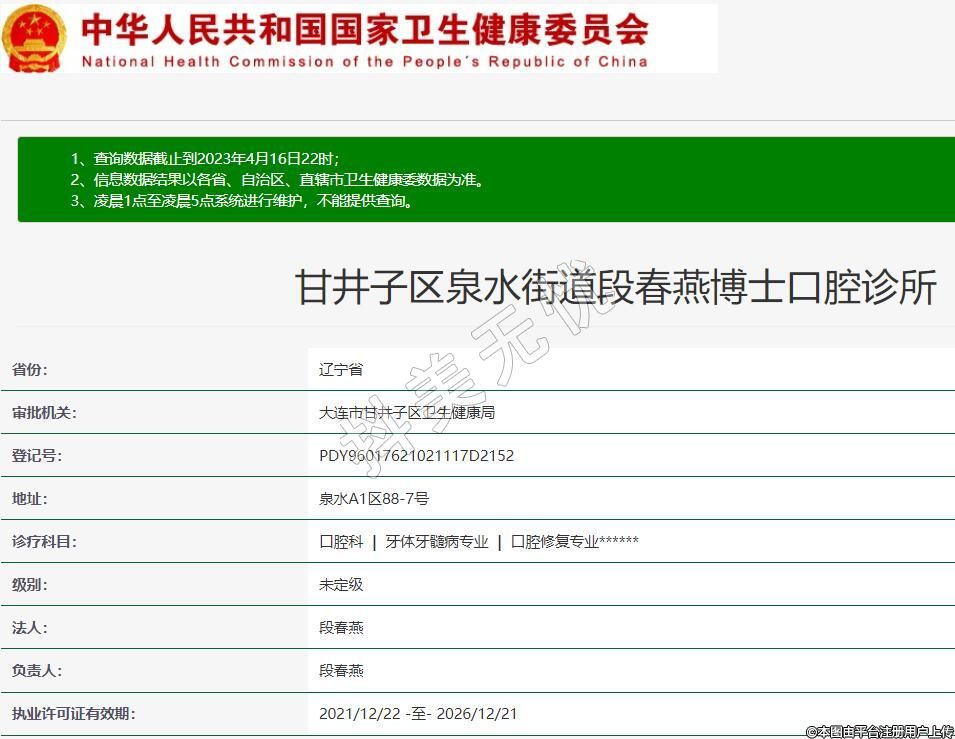
Task: Click the 法人 name value
Action: click(341, 628)
